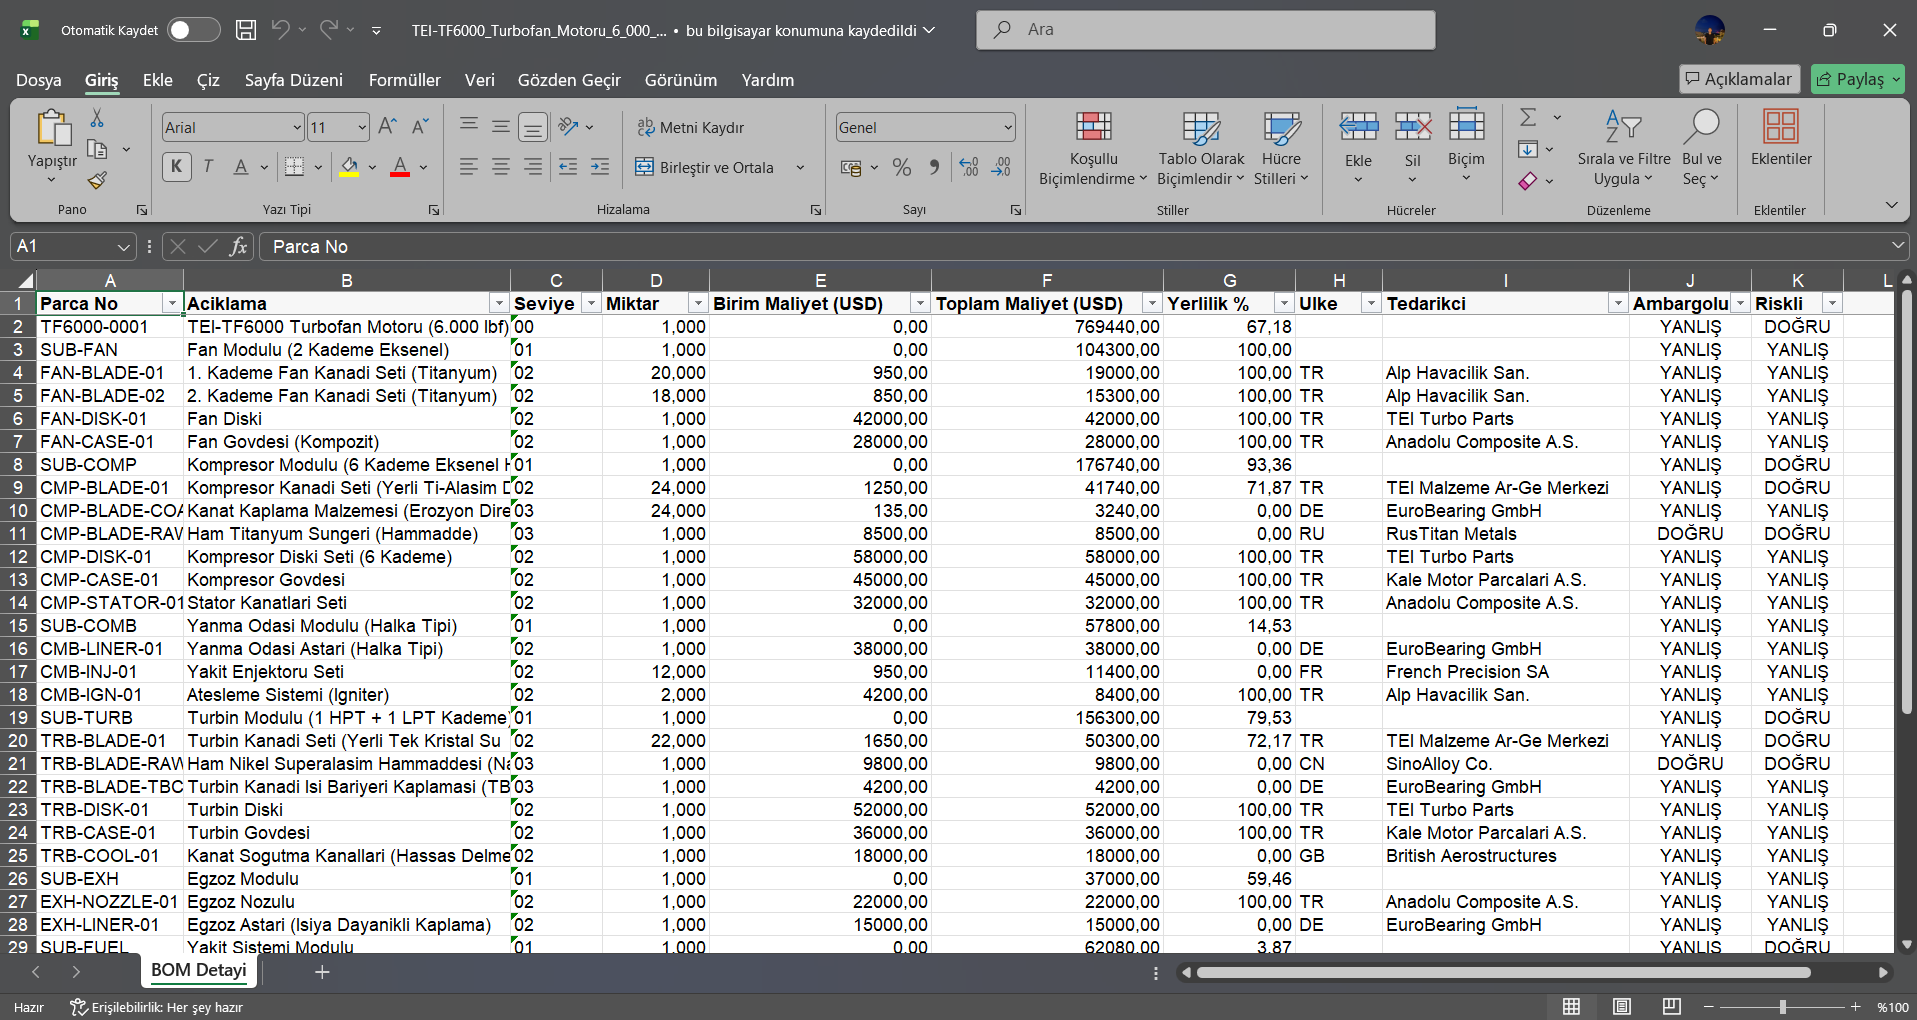Open the Dosya menu

point(39,80)
